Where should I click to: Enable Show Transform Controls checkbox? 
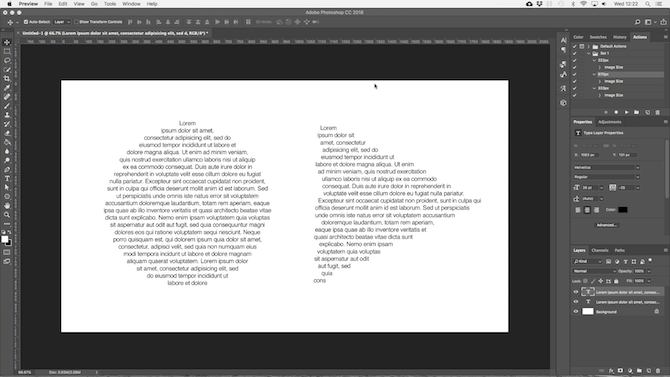point(76,22)
